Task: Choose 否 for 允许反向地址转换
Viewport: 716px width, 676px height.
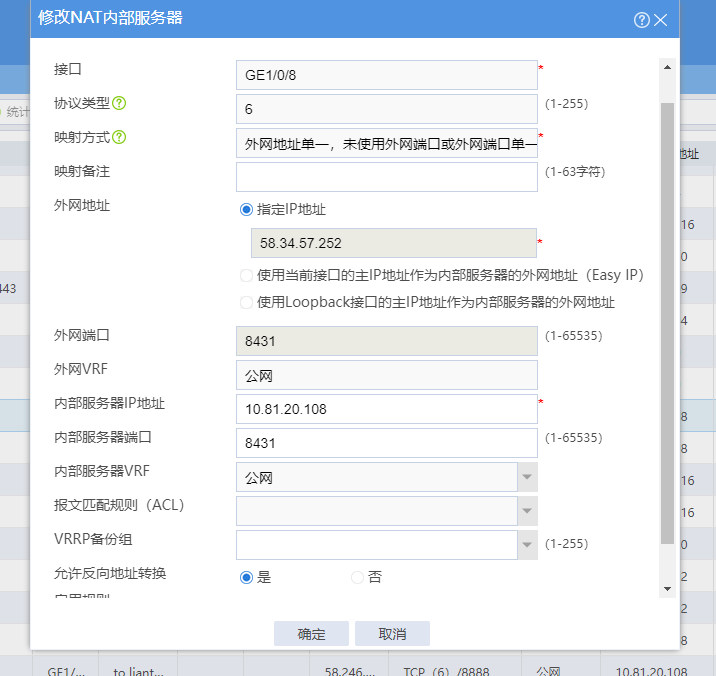Action: coord(357,577)
